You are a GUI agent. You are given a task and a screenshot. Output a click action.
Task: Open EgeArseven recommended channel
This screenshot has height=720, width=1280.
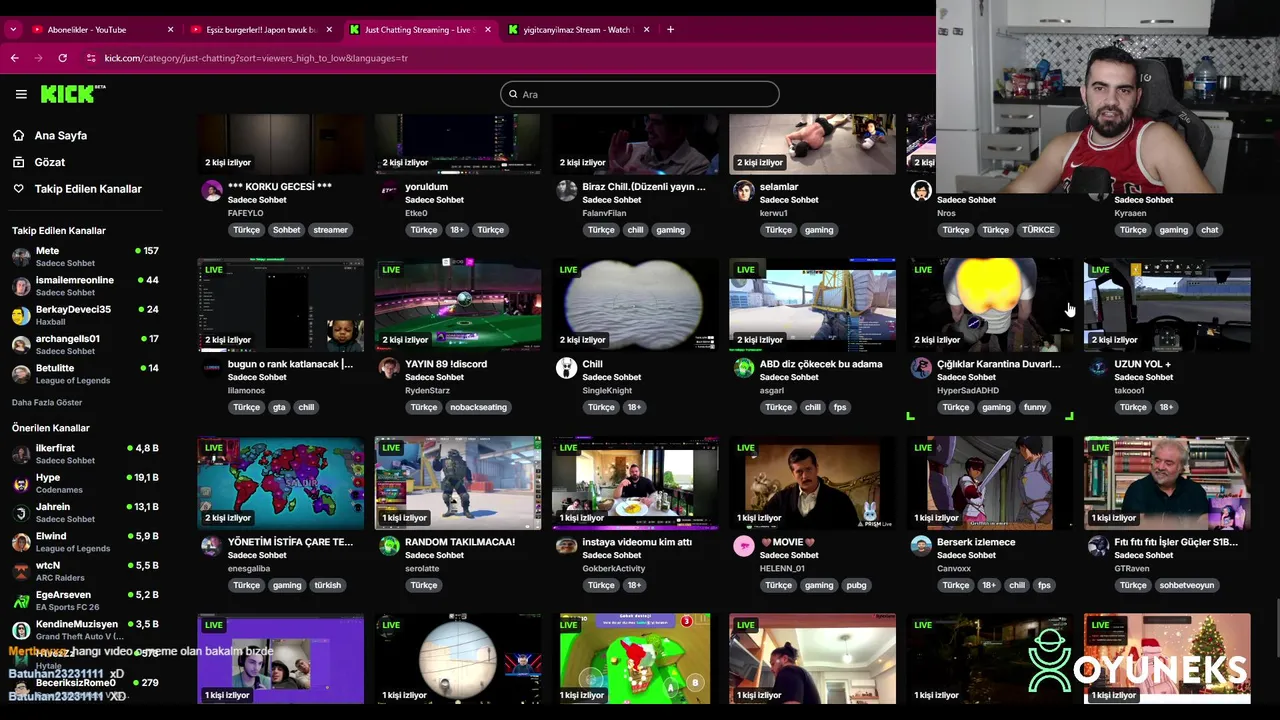coord(85,600)
